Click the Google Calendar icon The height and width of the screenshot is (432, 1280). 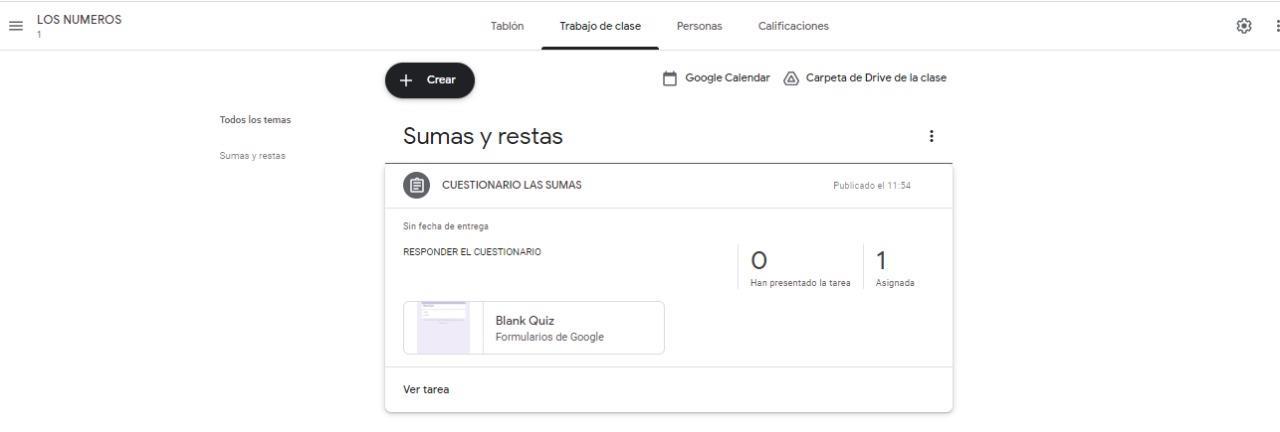click(x=670, y=78)
